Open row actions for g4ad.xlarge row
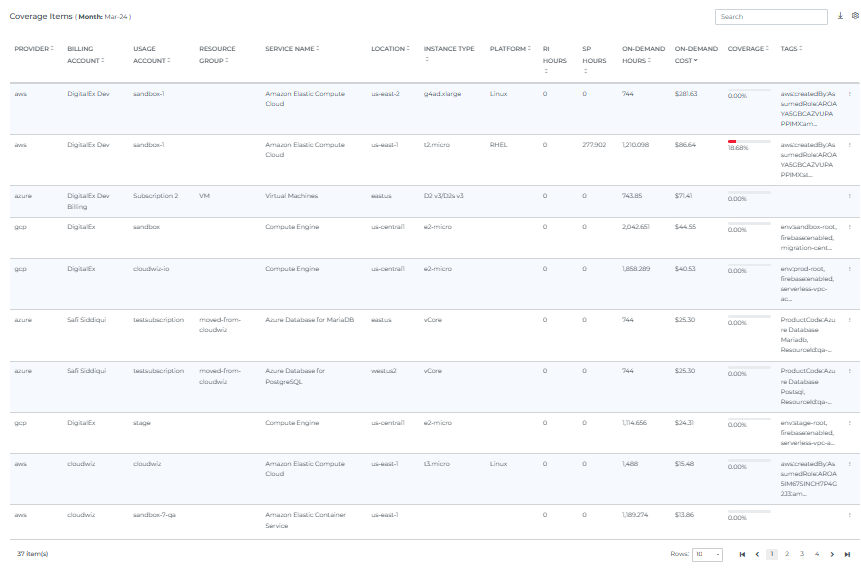Screen dimensions: 861x571 click(x=849, y=94)
